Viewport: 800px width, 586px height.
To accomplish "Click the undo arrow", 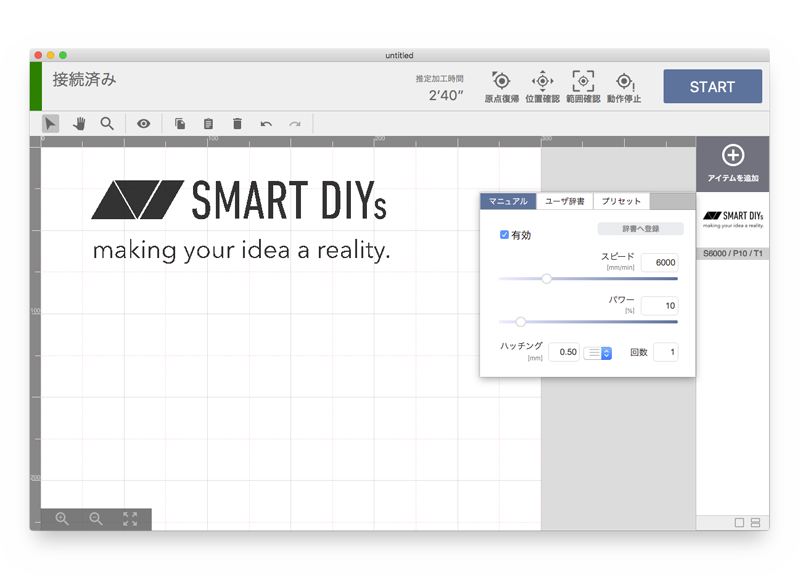I will point(265,123).
